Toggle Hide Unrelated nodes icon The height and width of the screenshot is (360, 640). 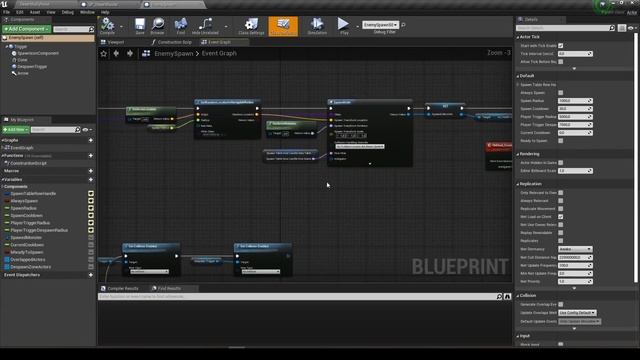(205, 24)
